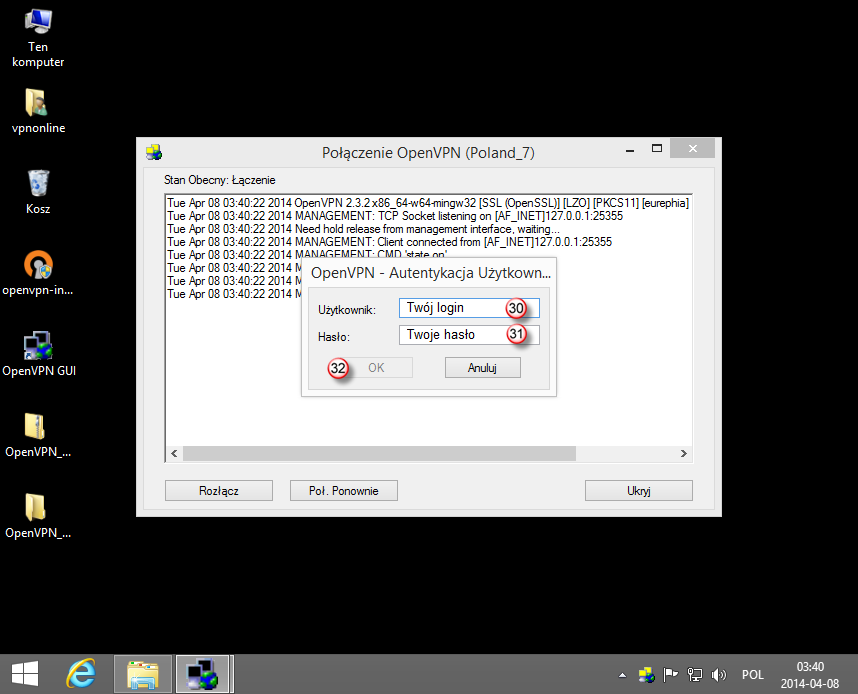Click the 'Połączenie OpenVPN (Poland_7)' title text

[428, 153]
